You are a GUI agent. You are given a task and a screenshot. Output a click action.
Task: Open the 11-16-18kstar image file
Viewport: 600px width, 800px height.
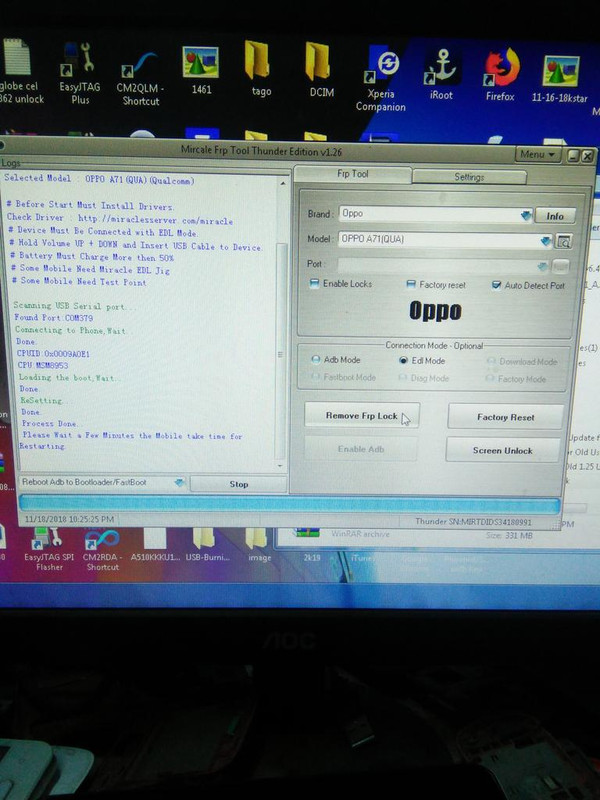click(x=560, y=79)
